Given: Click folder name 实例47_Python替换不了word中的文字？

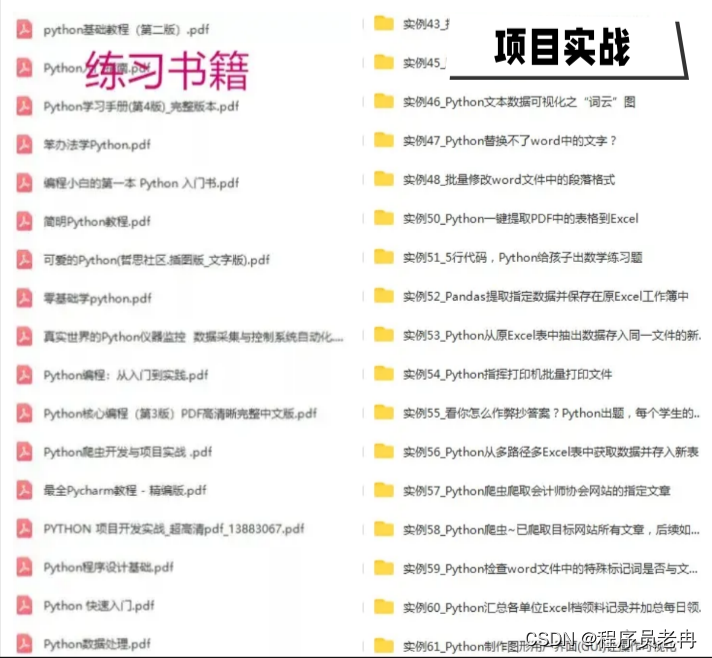Looking at the screenshot, I should coord(510,141).
